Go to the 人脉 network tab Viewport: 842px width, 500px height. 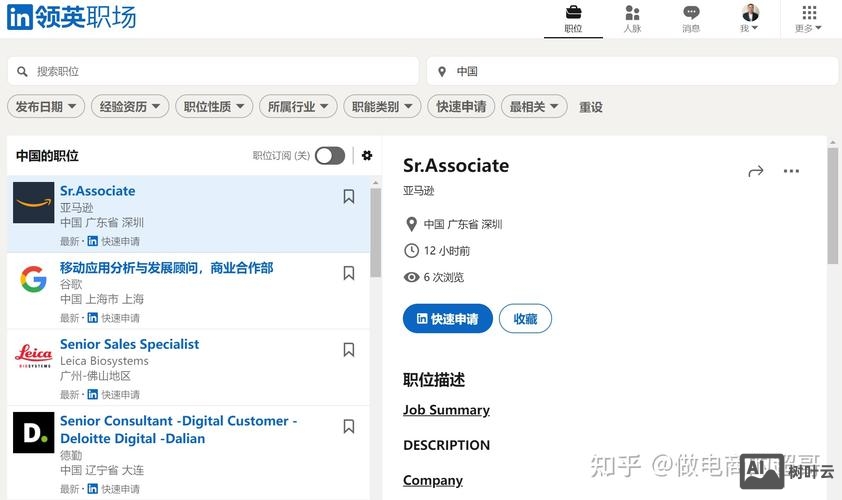632,19
